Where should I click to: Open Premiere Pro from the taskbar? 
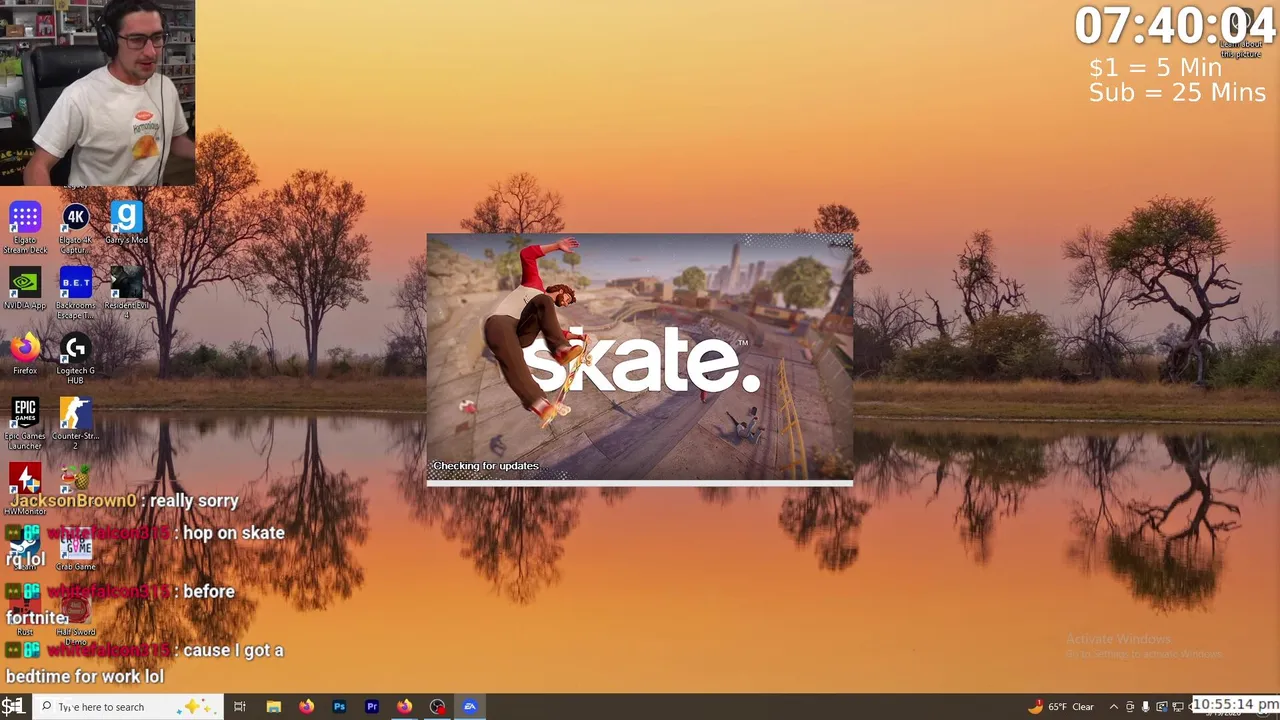[372, 707]
